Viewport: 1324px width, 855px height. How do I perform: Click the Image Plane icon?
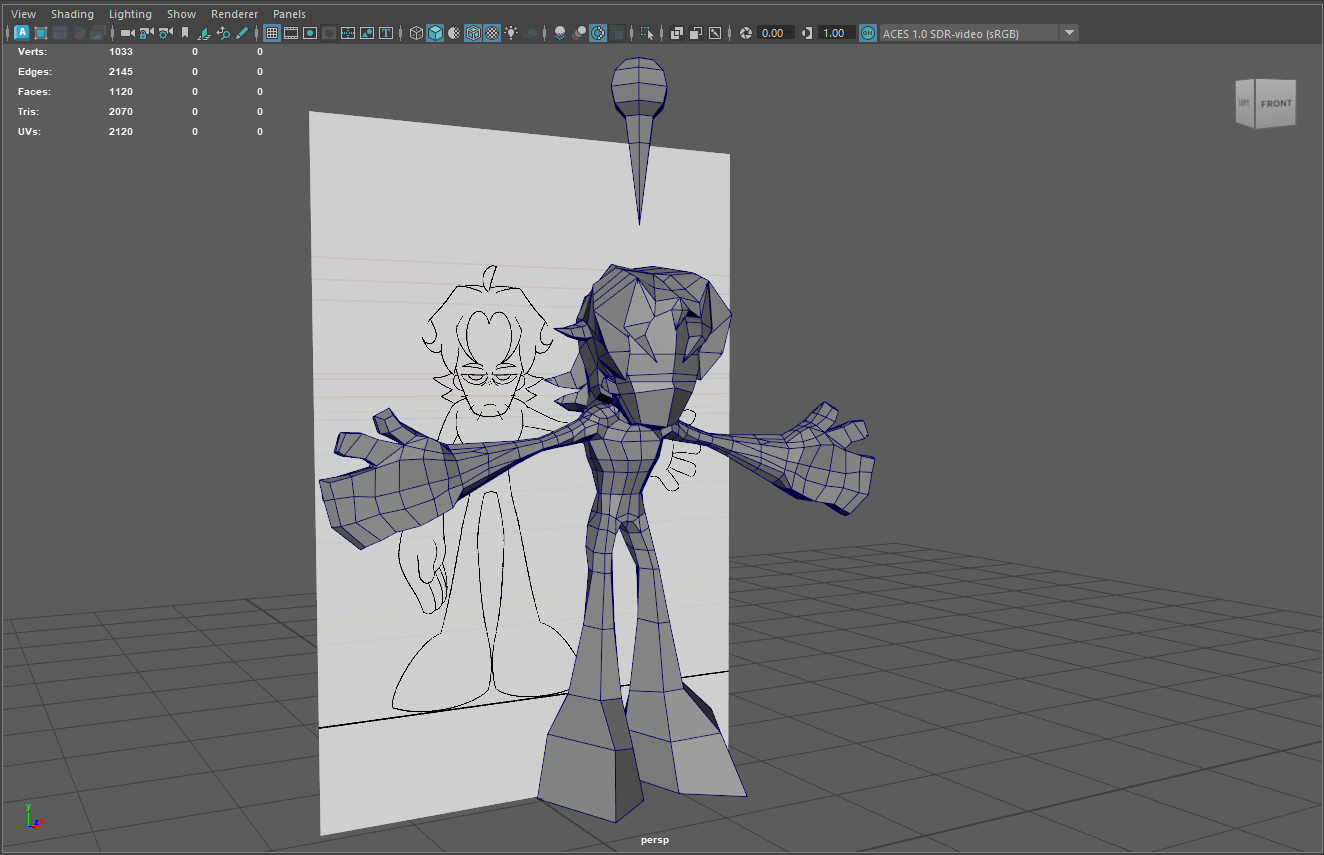(204, 33)
